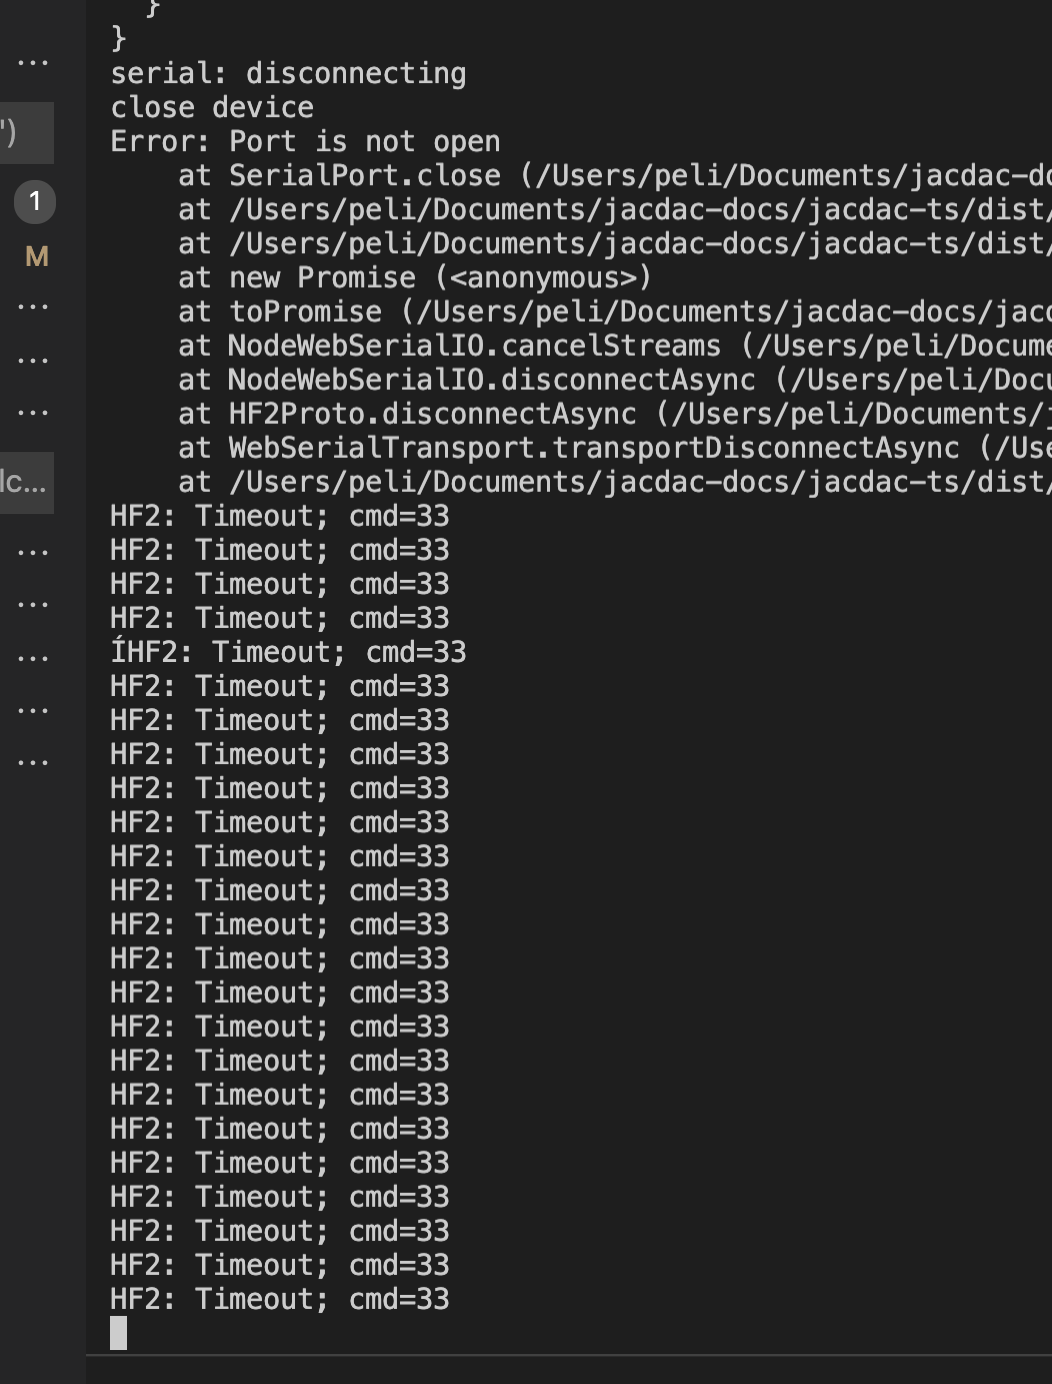Click the last "HF2: Timeout; cmd=33" line
The height and width of the screenshot is (1384, 1052).
(x=280, y=1299)
